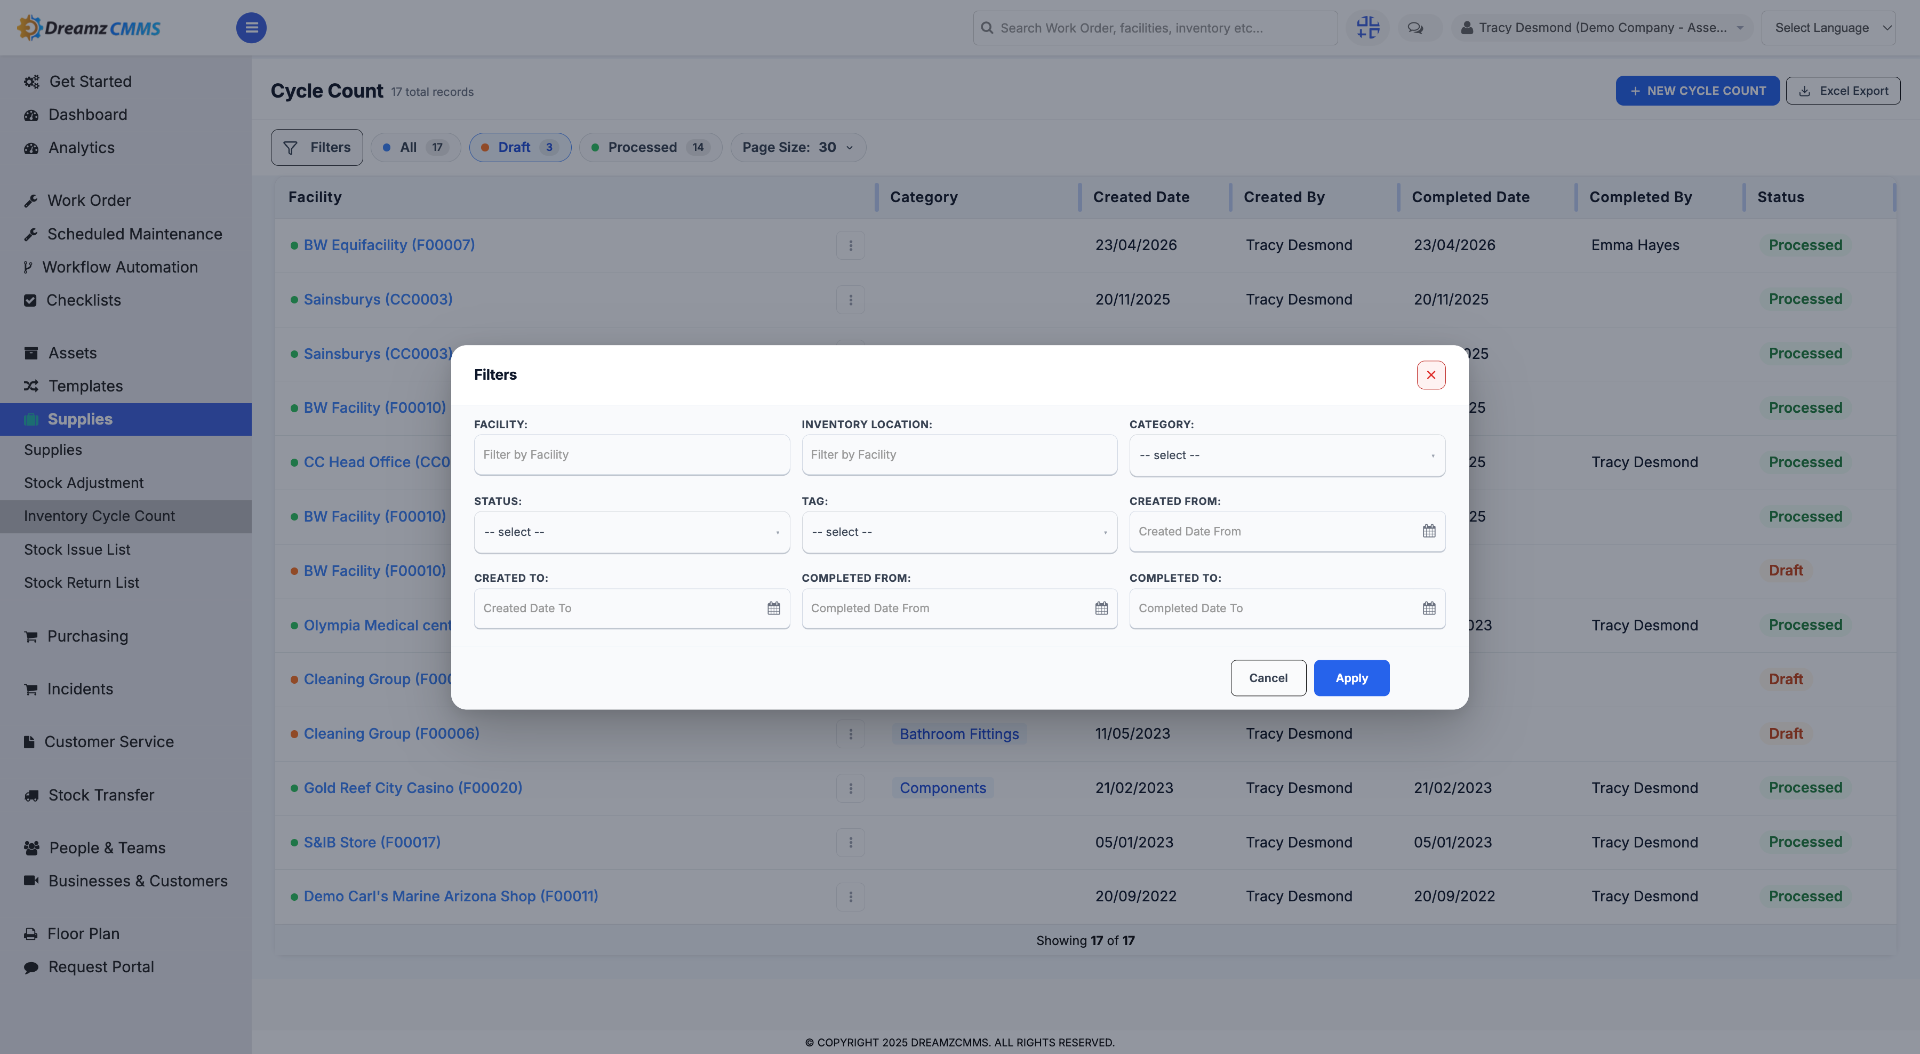1920x1054 pixels.
Task: Open the Created Date To calendar icon
Action: click(774, 608)
